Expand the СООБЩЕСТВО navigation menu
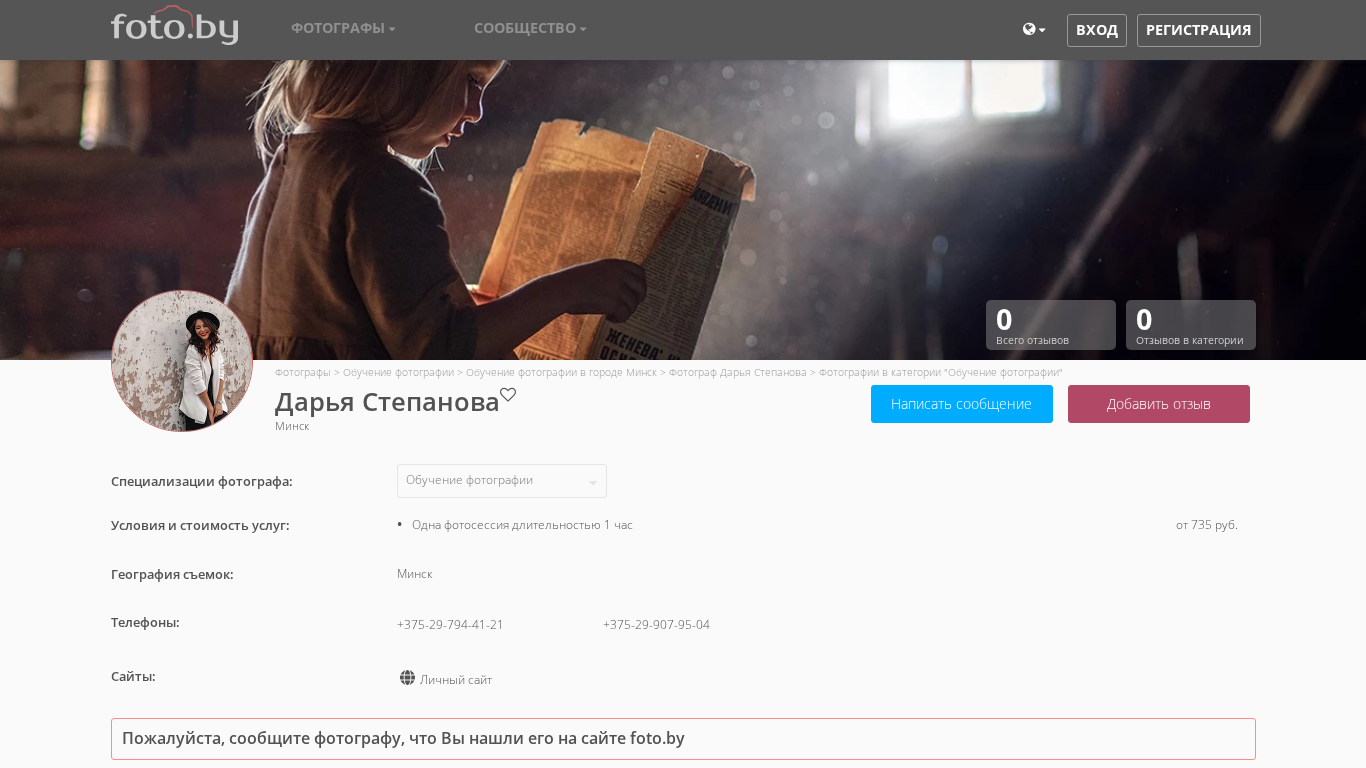Viewport: 1366px width, 768px height. point(530,29)
